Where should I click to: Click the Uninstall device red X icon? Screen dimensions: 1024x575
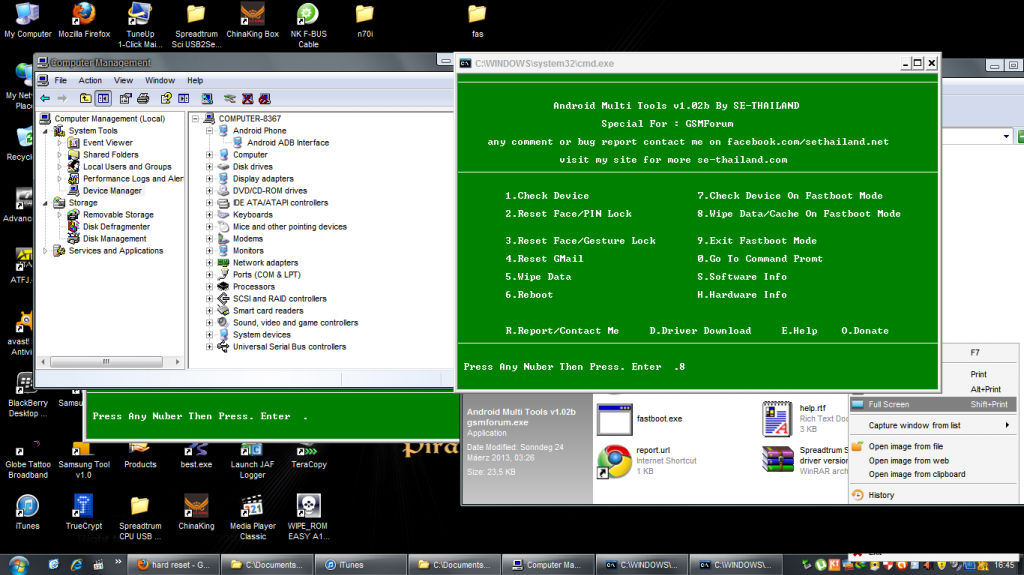coord(248,99)
